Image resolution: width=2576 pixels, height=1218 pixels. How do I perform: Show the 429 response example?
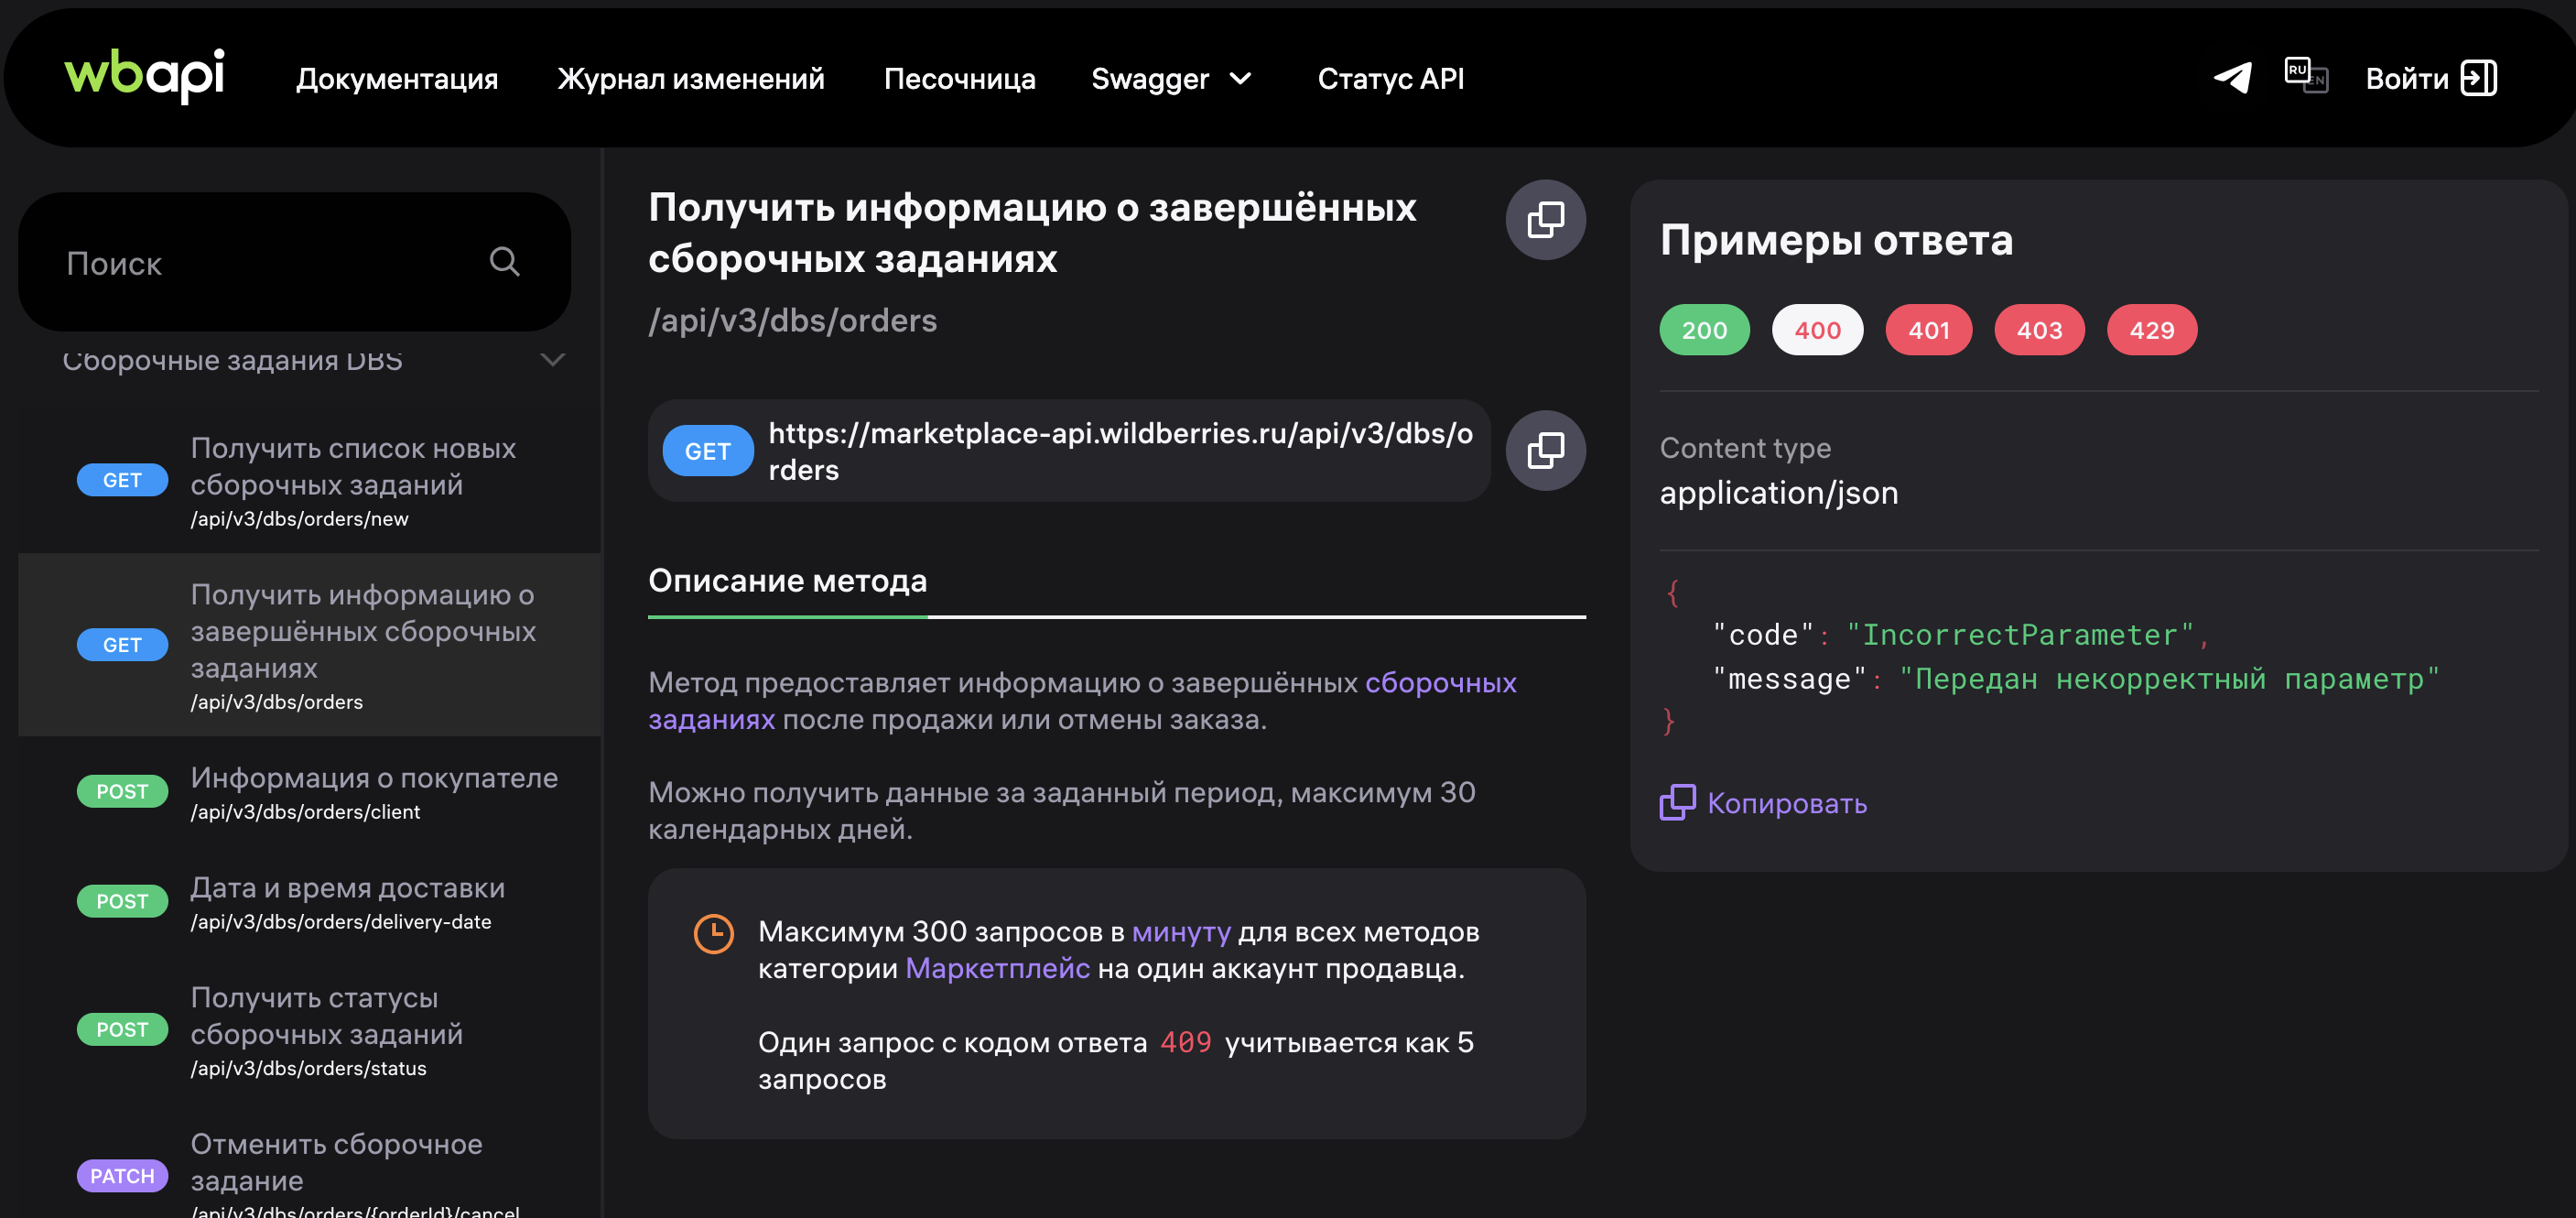point(2151,330)
